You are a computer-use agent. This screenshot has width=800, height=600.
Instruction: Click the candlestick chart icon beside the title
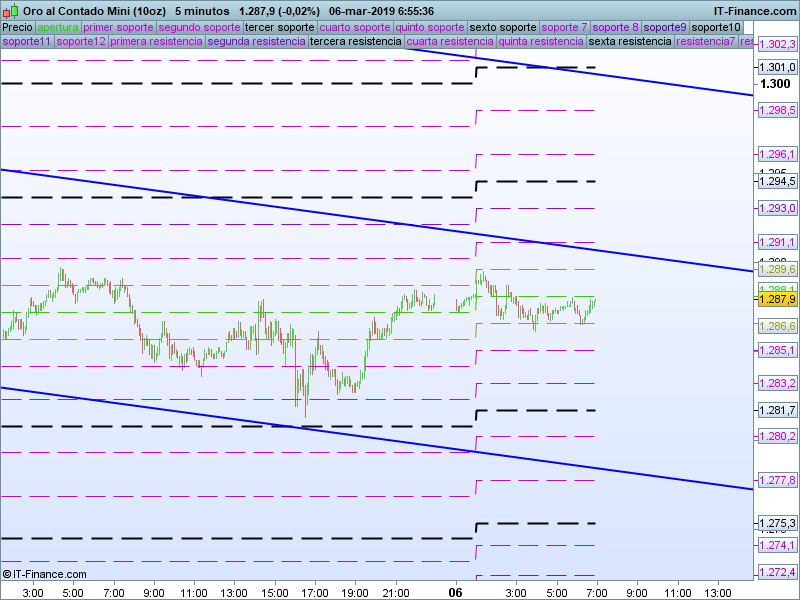(11, 9)
